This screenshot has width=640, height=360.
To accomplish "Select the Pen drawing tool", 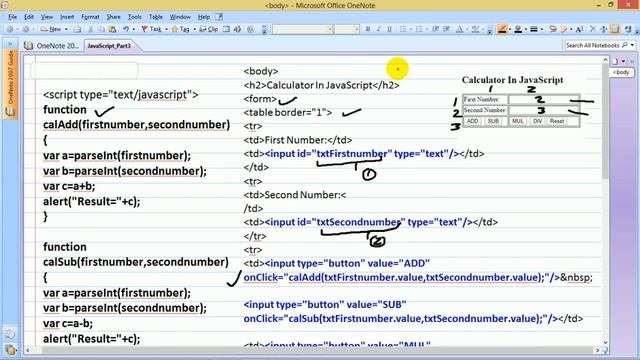I will (x=502, y=29).
